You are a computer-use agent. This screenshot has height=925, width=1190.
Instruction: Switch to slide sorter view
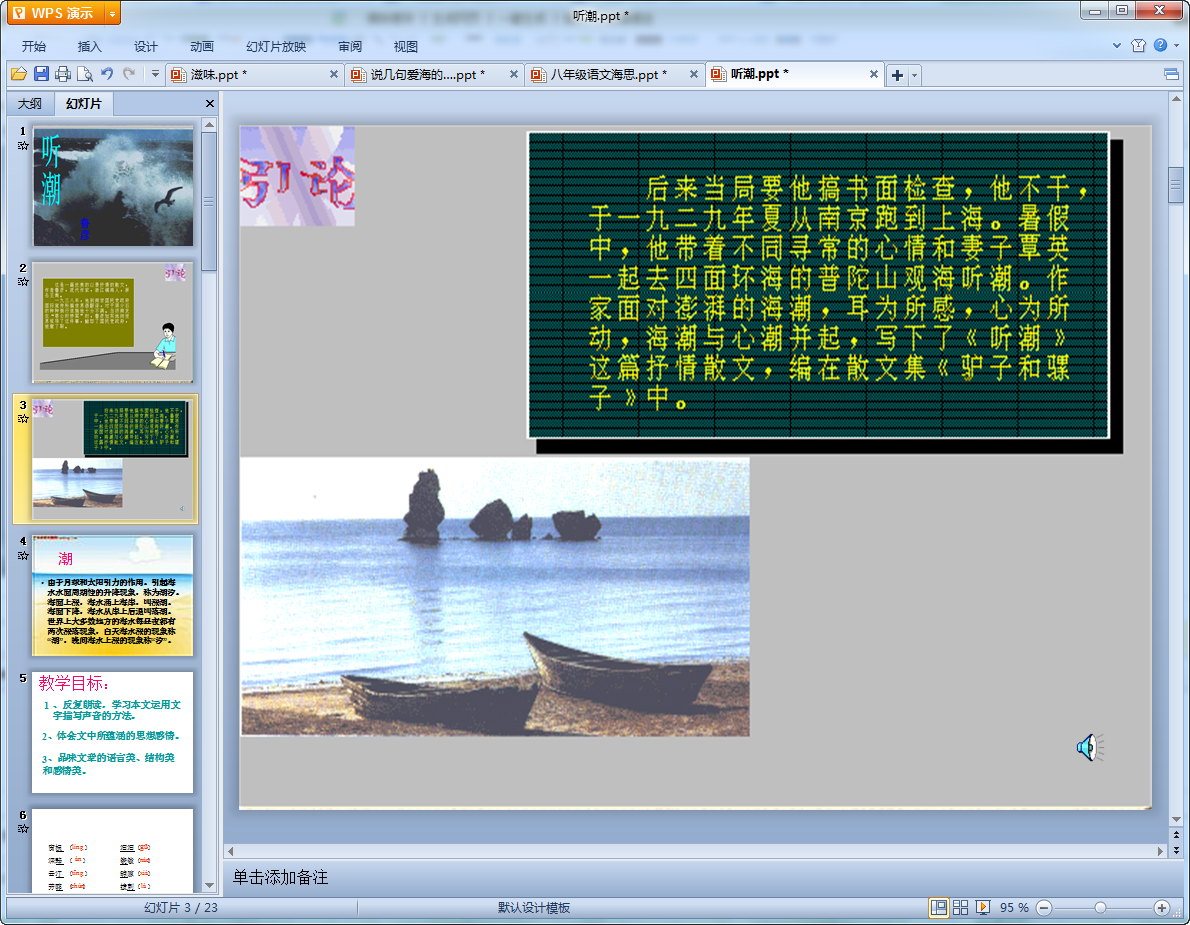[960, 907]
